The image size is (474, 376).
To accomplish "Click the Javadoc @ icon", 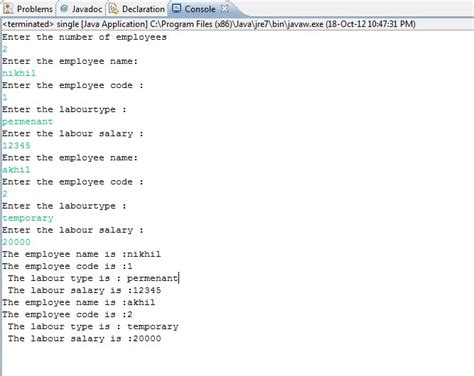I will coord(64,9).
